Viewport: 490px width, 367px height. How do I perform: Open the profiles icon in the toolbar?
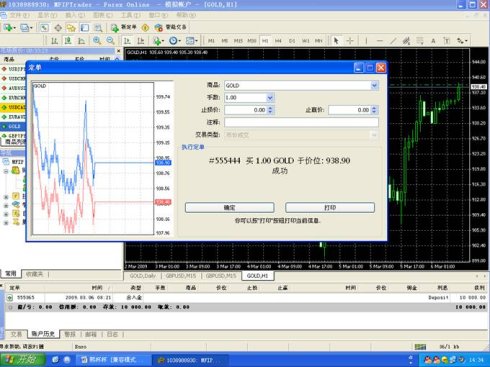point(26,28)
